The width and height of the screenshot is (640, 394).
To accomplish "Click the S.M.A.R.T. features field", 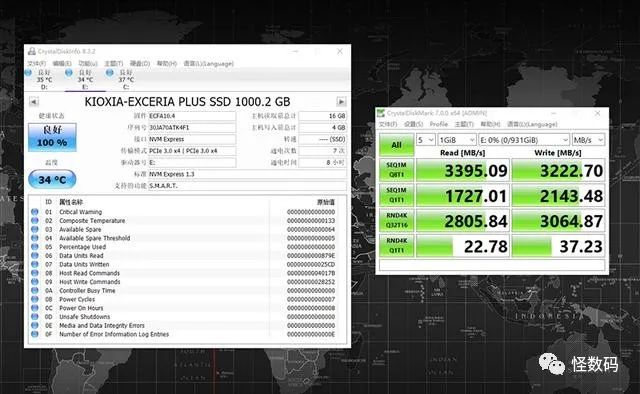I will tap(247, 186).
